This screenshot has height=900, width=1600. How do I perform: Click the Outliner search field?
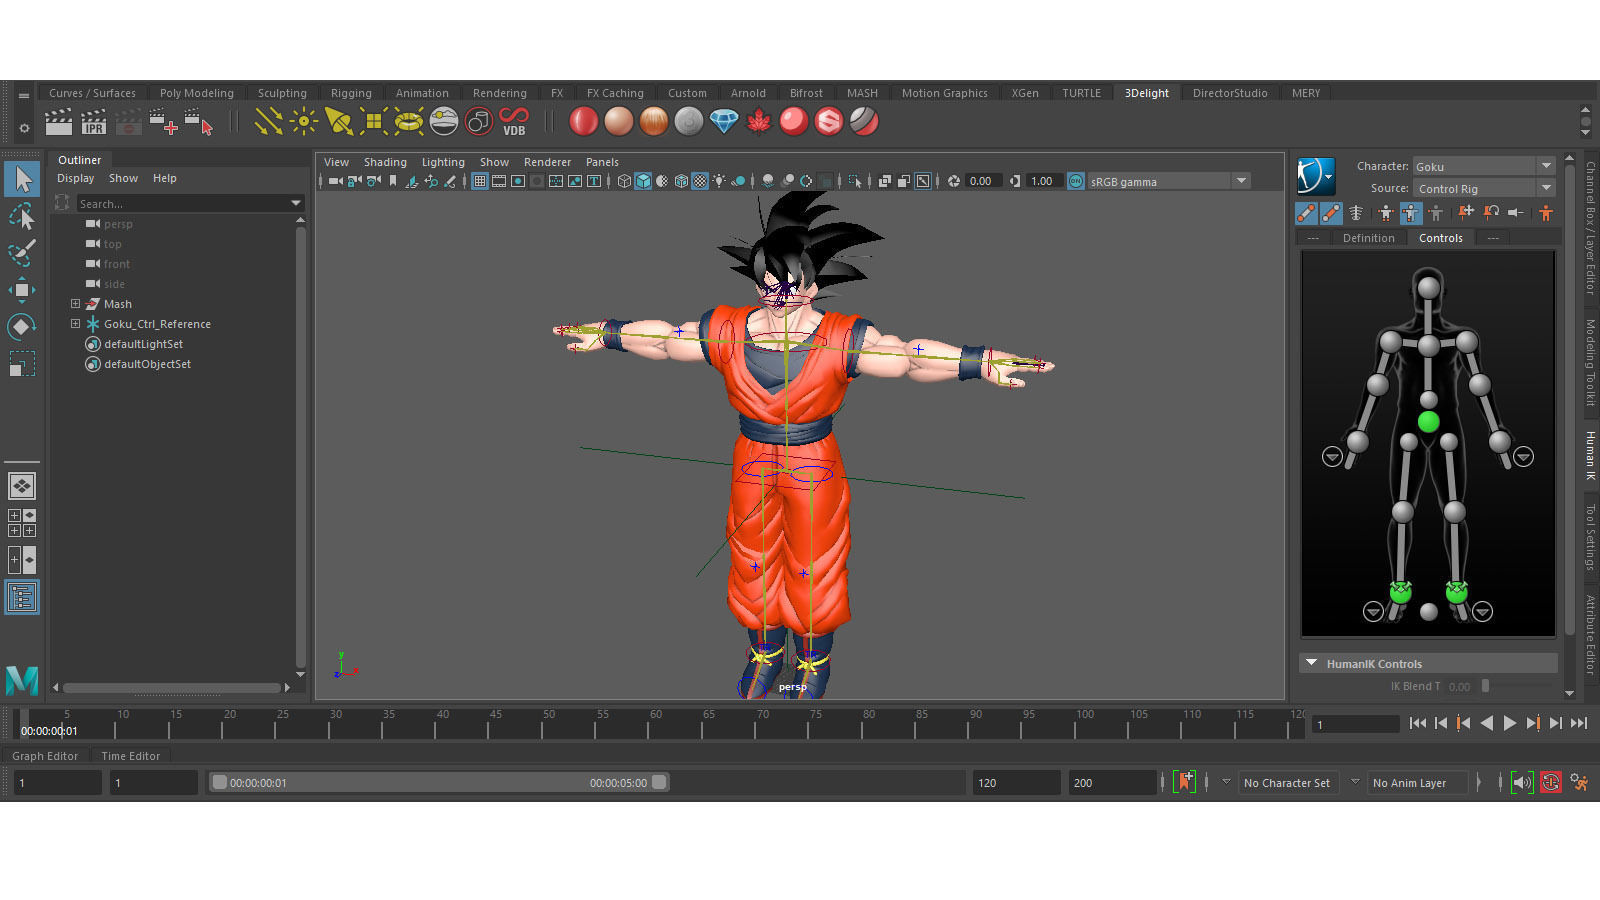tap(189, 203)
